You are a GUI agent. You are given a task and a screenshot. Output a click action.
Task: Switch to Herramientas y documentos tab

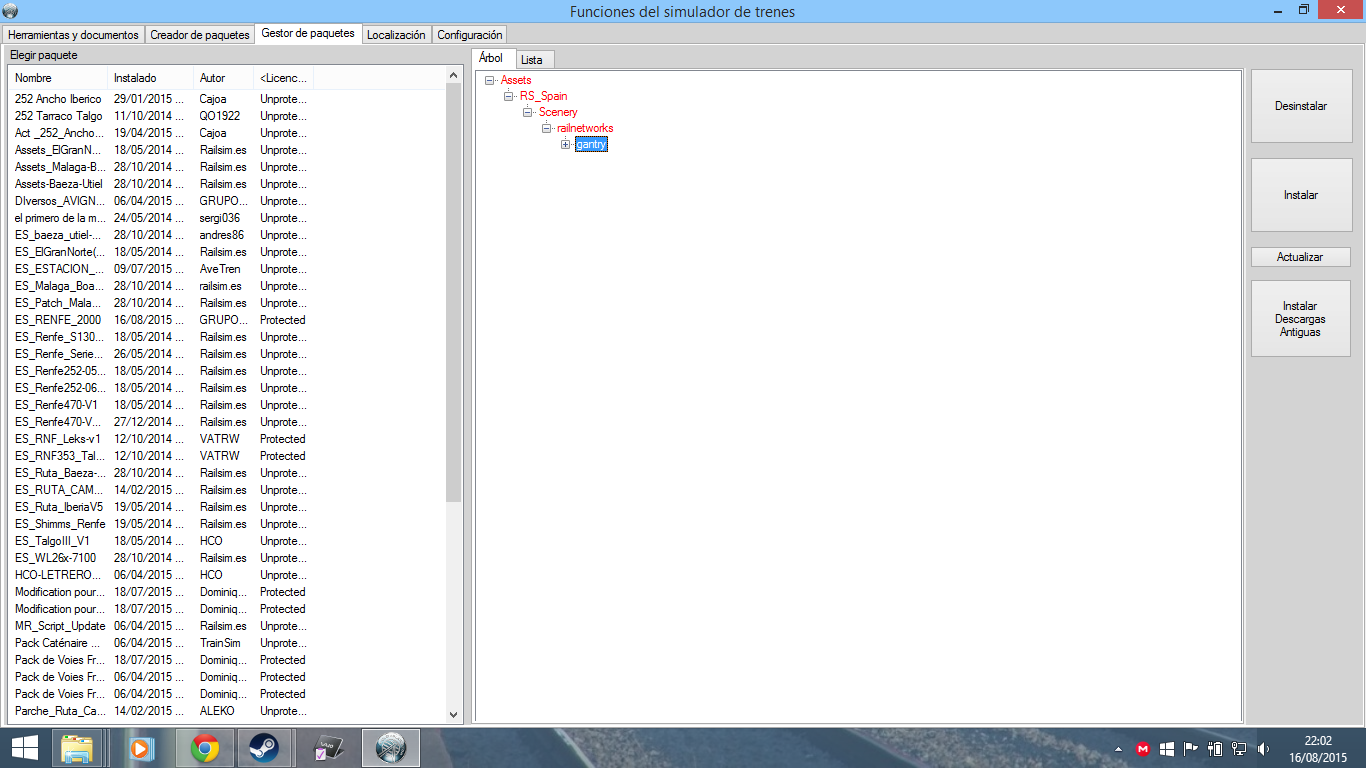[75, 35]
